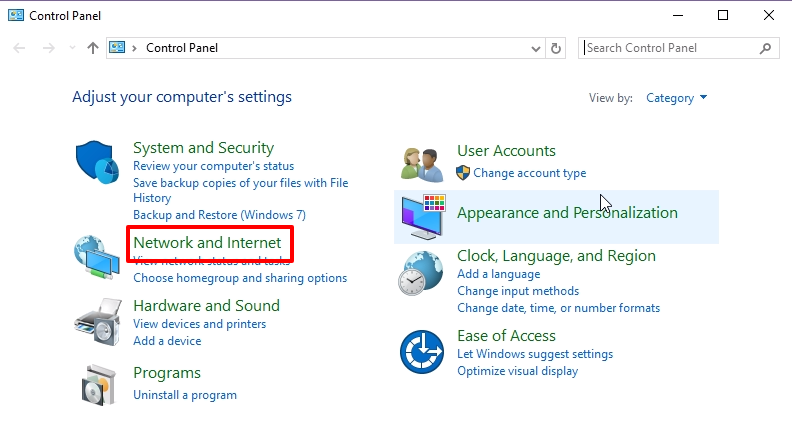Open the View by Category dropdown
The width and height of the screenshot is (792, 444).
(676, 98)
